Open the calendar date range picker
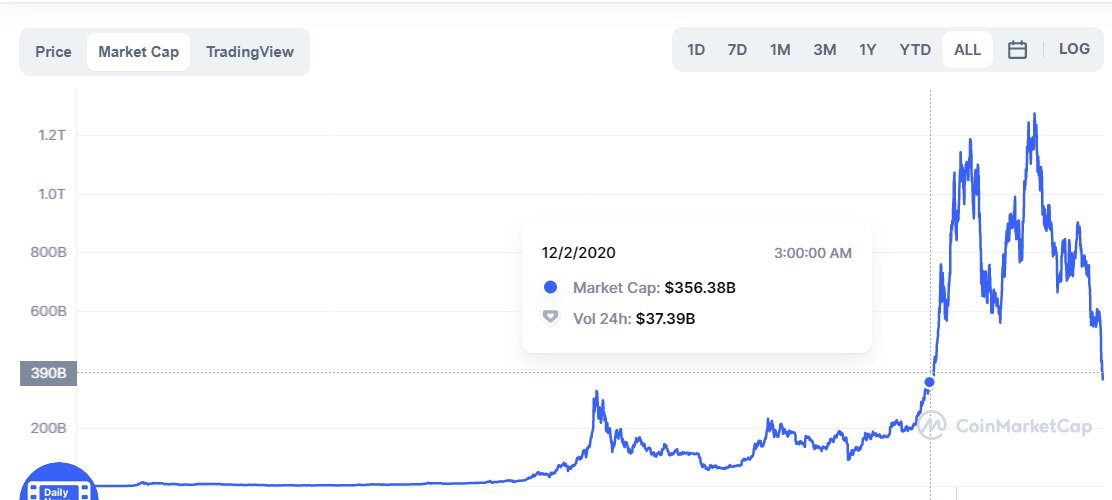 click(1017, 50)
